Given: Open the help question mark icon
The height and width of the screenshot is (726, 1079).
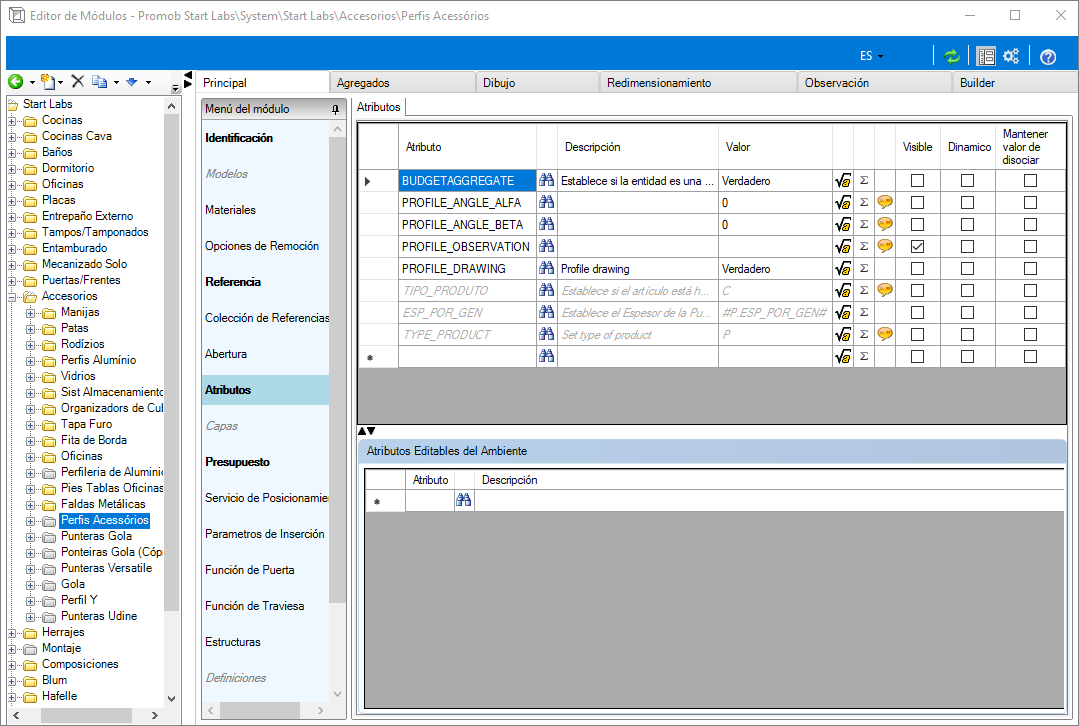Looking at the screenshot, I should 1048,56.
